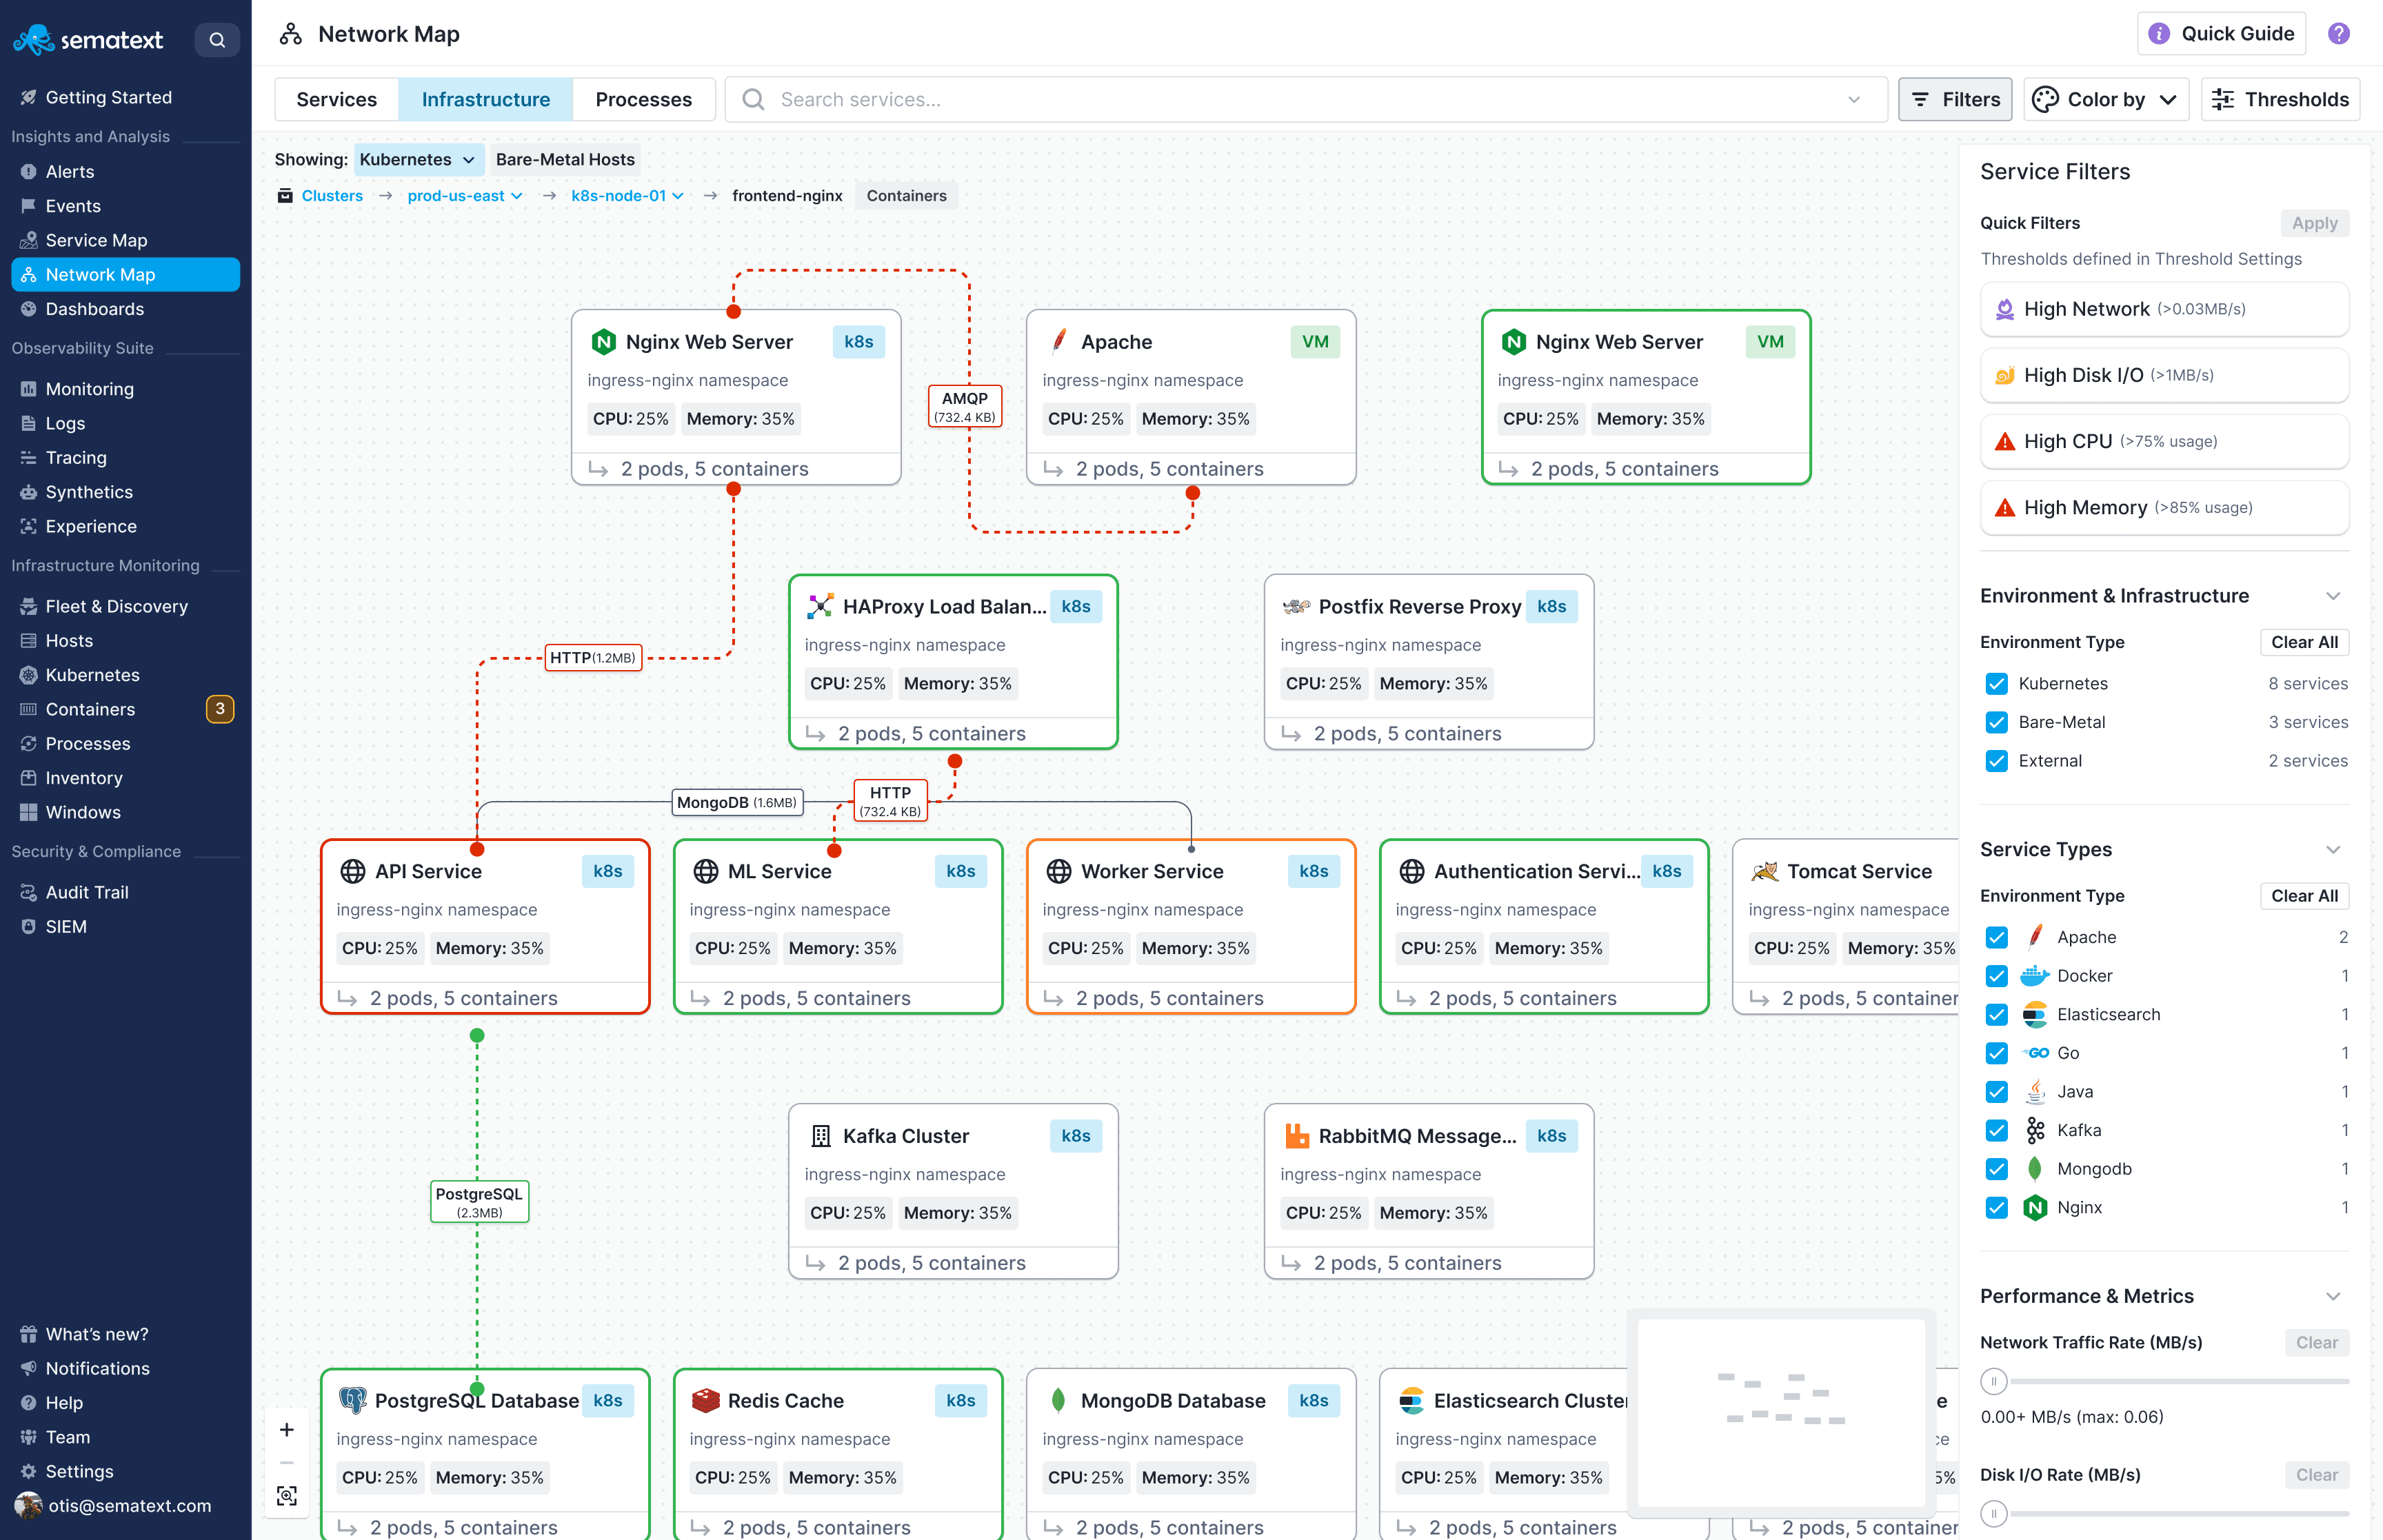Open the Filters icon

pyautogui.click(x=1922, y=99)
